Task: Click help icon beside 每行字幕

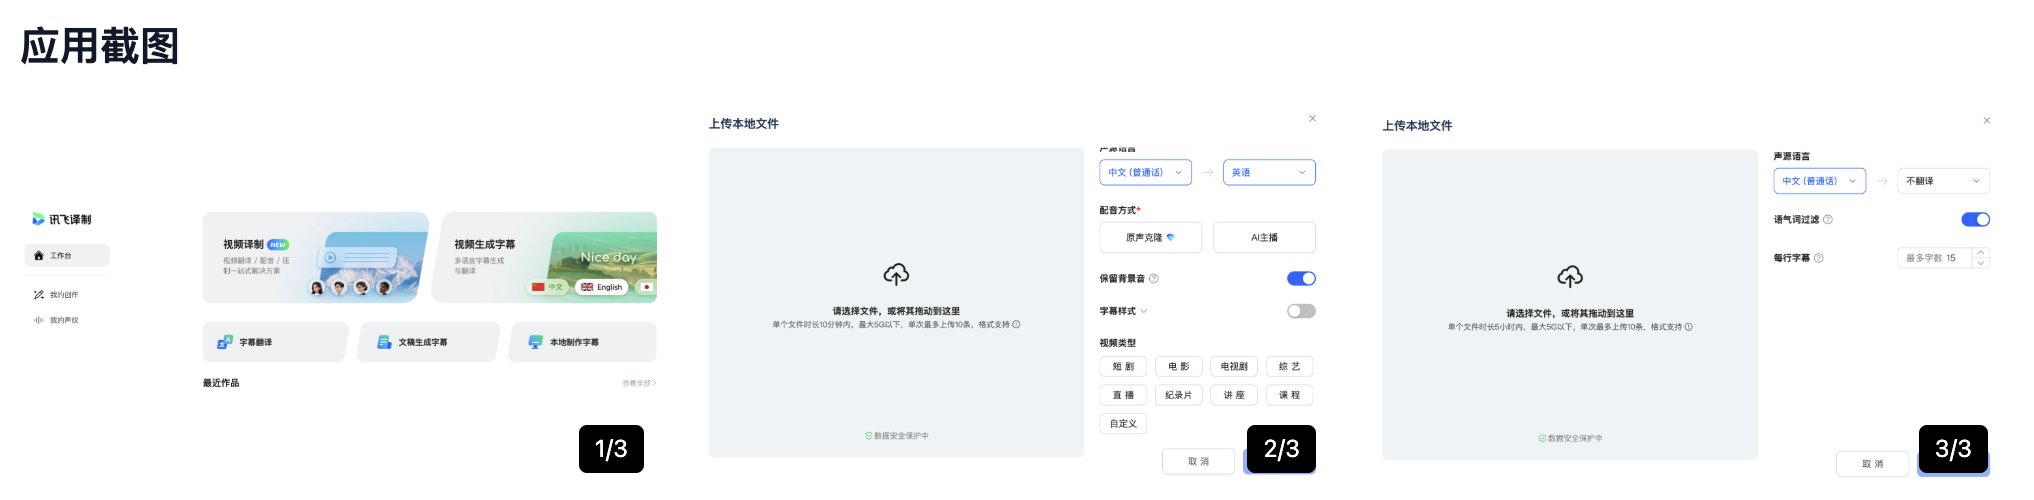Action: pos(1819,258)
